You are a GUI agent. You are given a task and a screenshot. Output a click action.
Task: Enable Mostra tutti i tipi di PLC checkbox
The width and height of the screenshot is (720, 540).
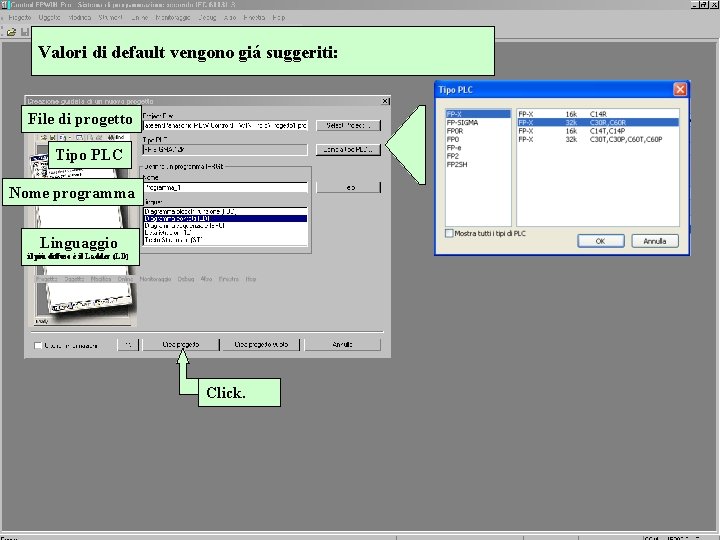(x=449, y=233)
